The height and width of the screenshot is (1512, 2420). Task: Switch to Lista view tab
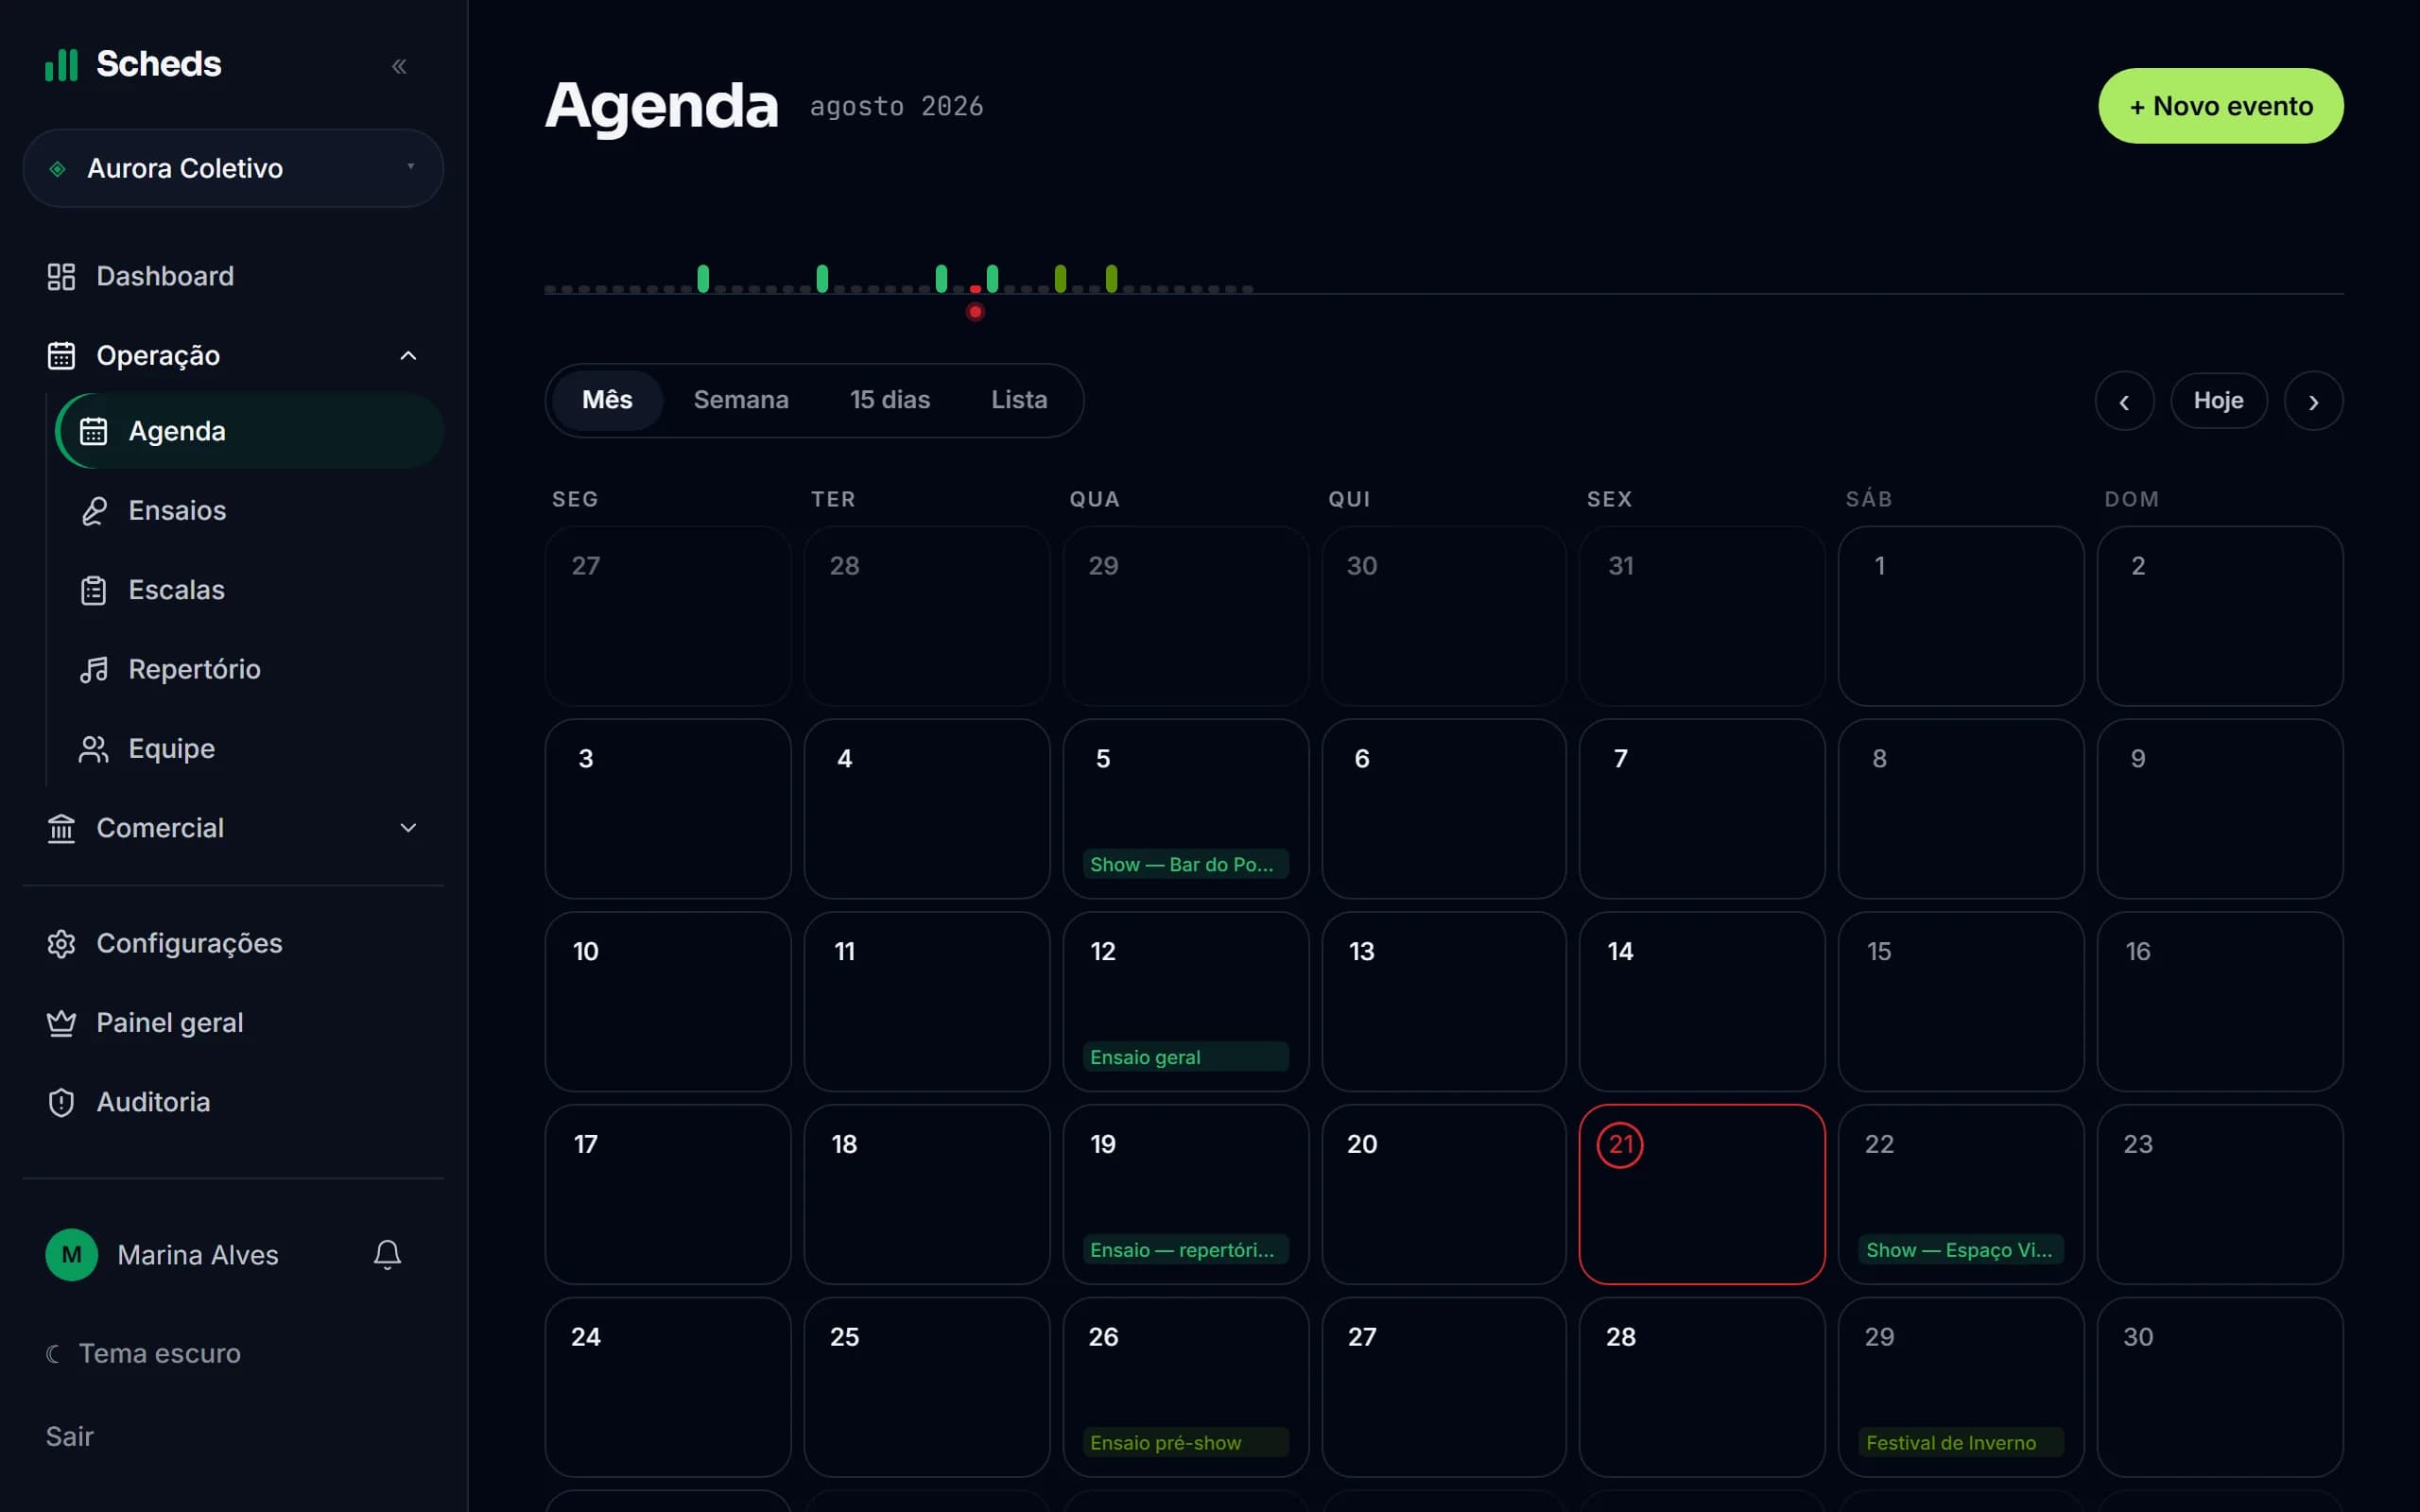[1019, 400]
